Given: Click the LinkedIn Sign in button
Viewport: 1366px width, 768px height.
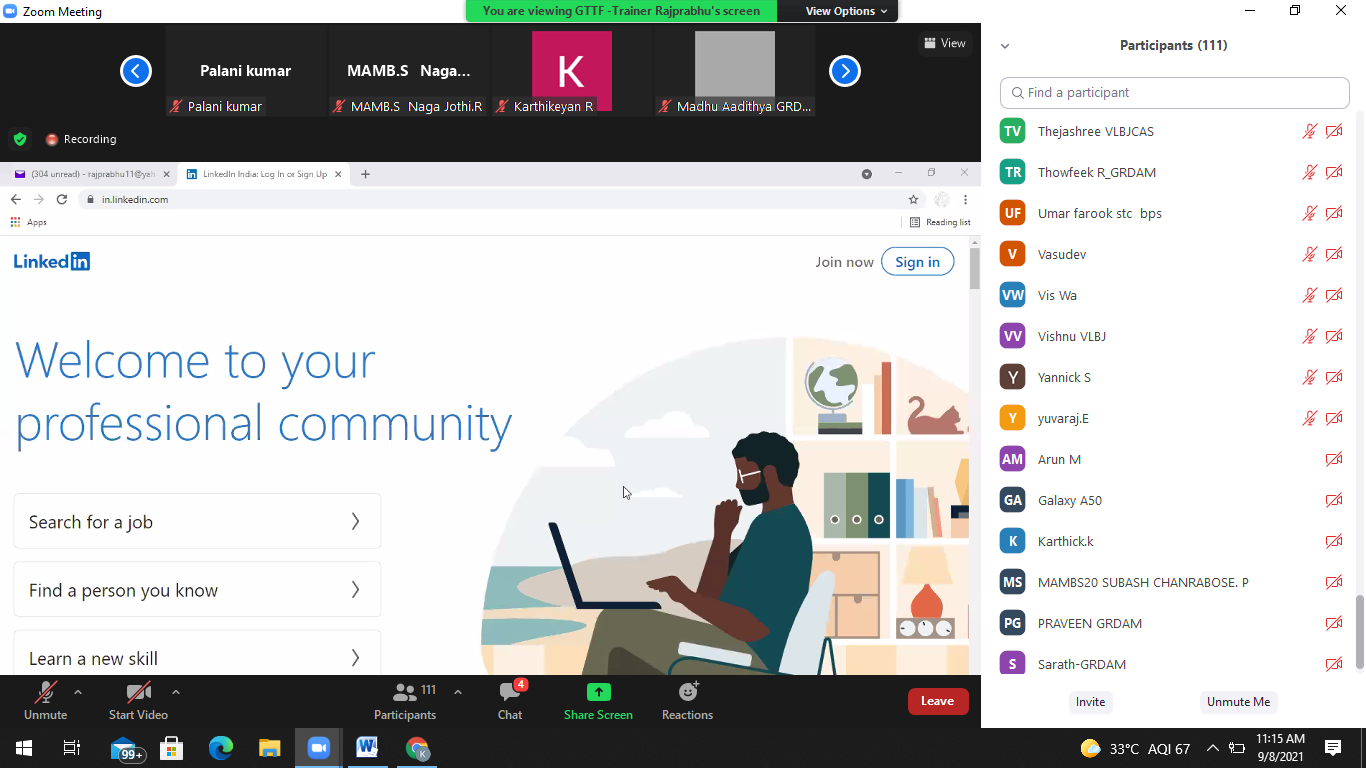Looking at the screenshot, I should [x=917, y=262].
